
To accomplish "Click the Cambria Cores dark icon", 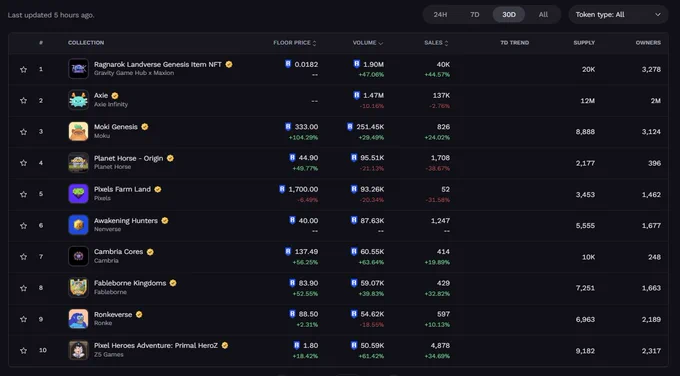I will (x=78, y=256).
